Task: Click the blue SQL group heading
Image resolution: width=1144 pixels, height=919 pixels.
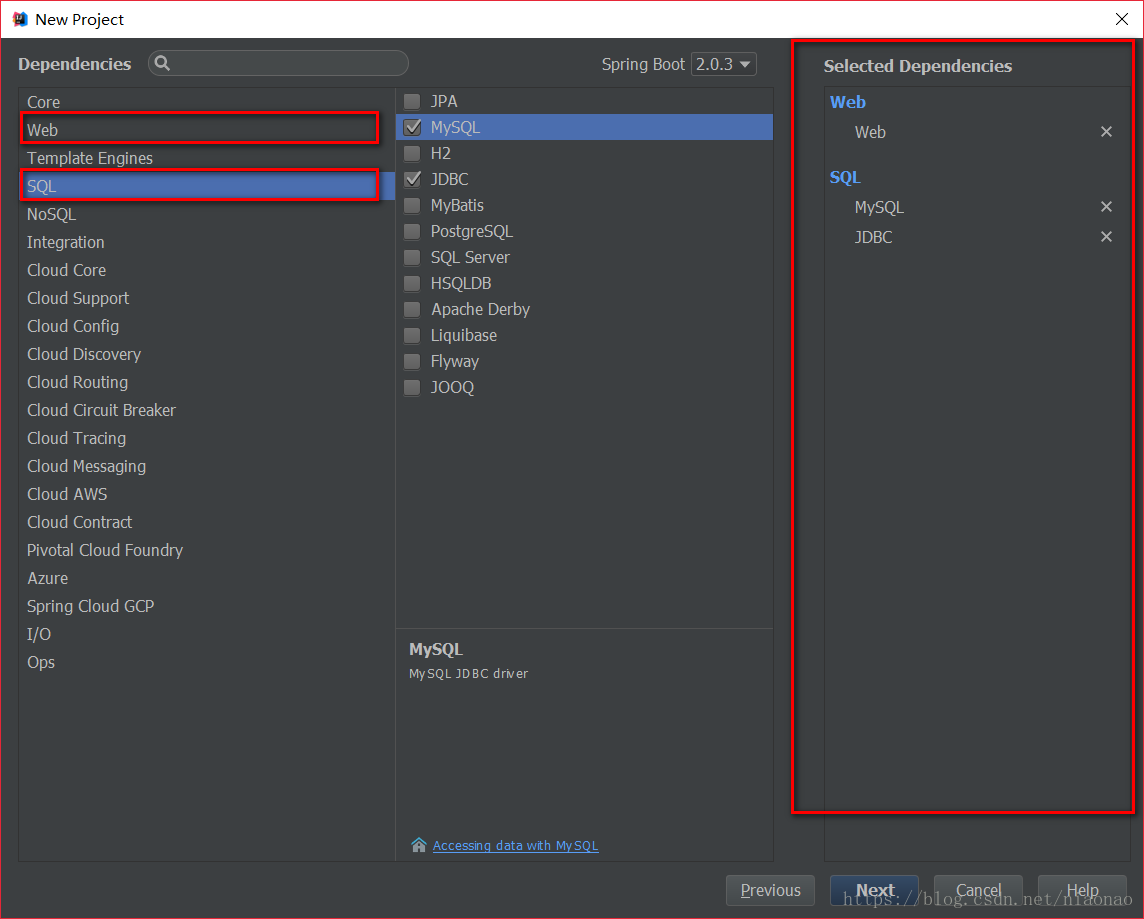Action: coord(845,177)
